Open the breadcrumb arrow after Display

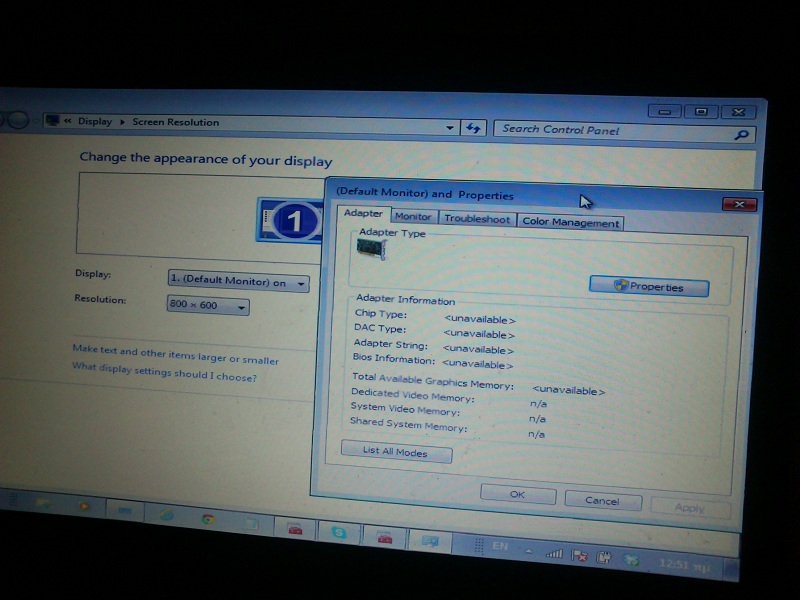pyautogui.click(x=122, y=121)
